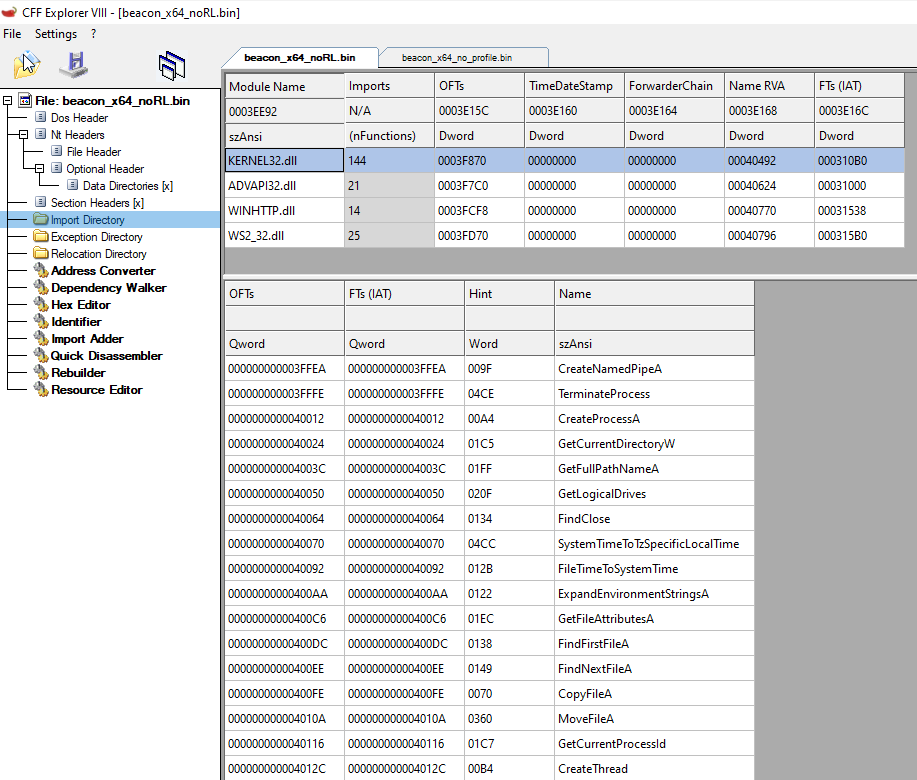Image resolution: width=917 pixels, height=780 pixels.
Task: Open the Rebuilder tool
Action: [x=78, y=372]
